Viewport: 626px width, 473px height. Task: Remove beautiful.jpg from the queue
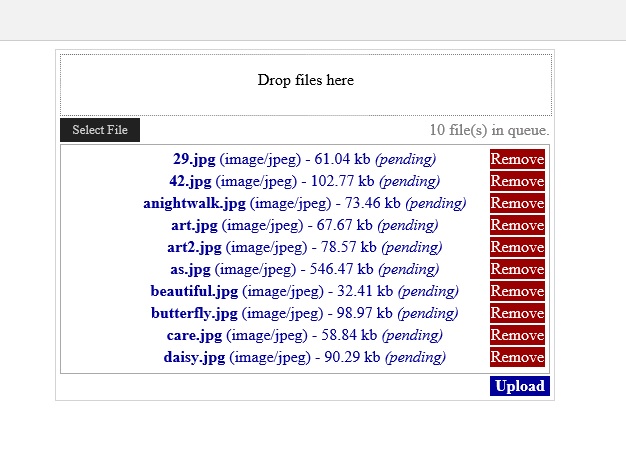[x=517, y=291]
